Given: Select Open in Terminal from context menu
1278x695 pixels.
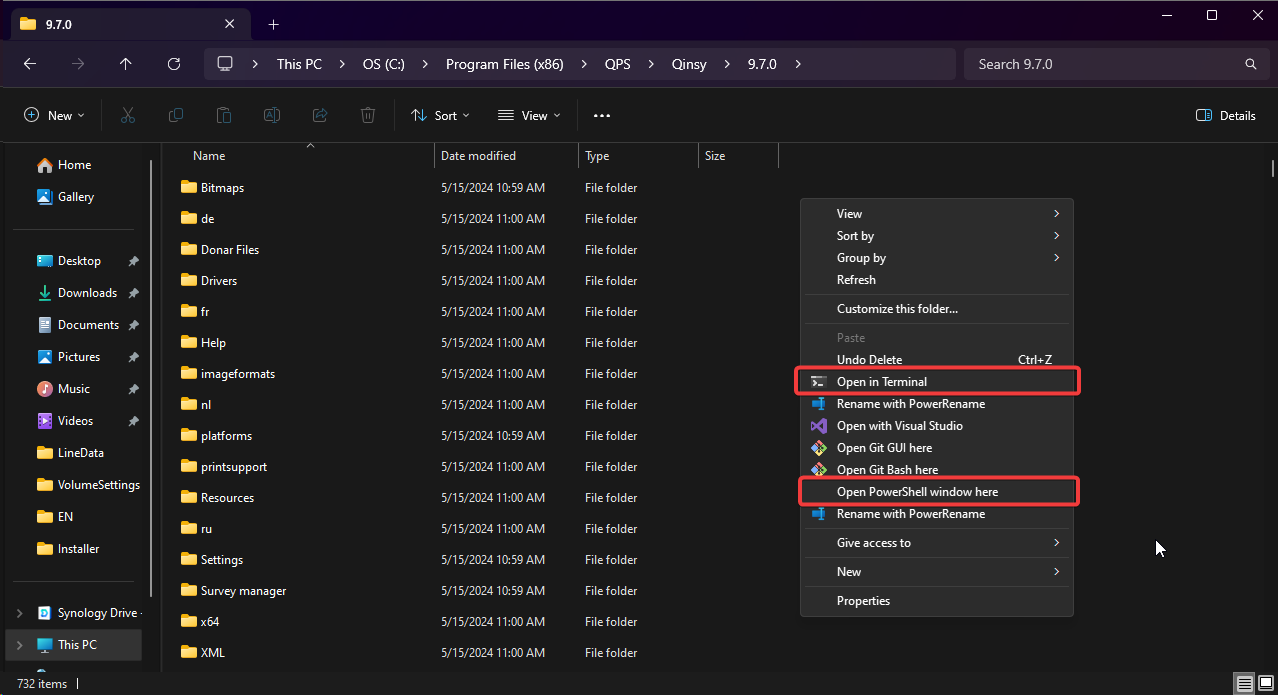Looking at the screenshot, I should tap(881, 382).
